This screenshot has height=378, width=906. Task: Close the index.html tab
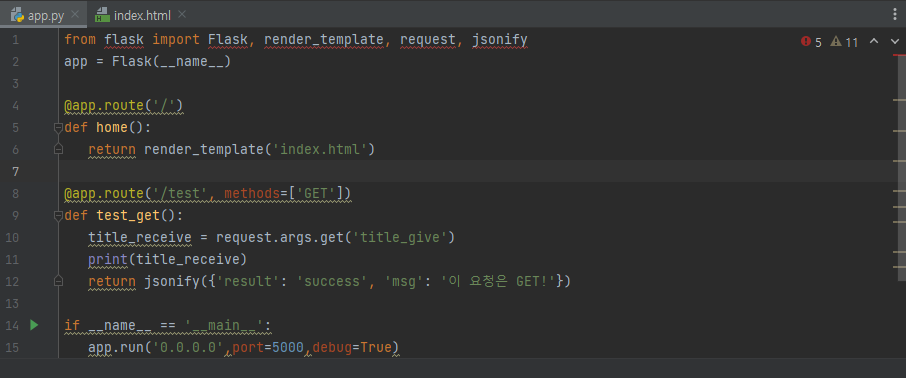182,14
